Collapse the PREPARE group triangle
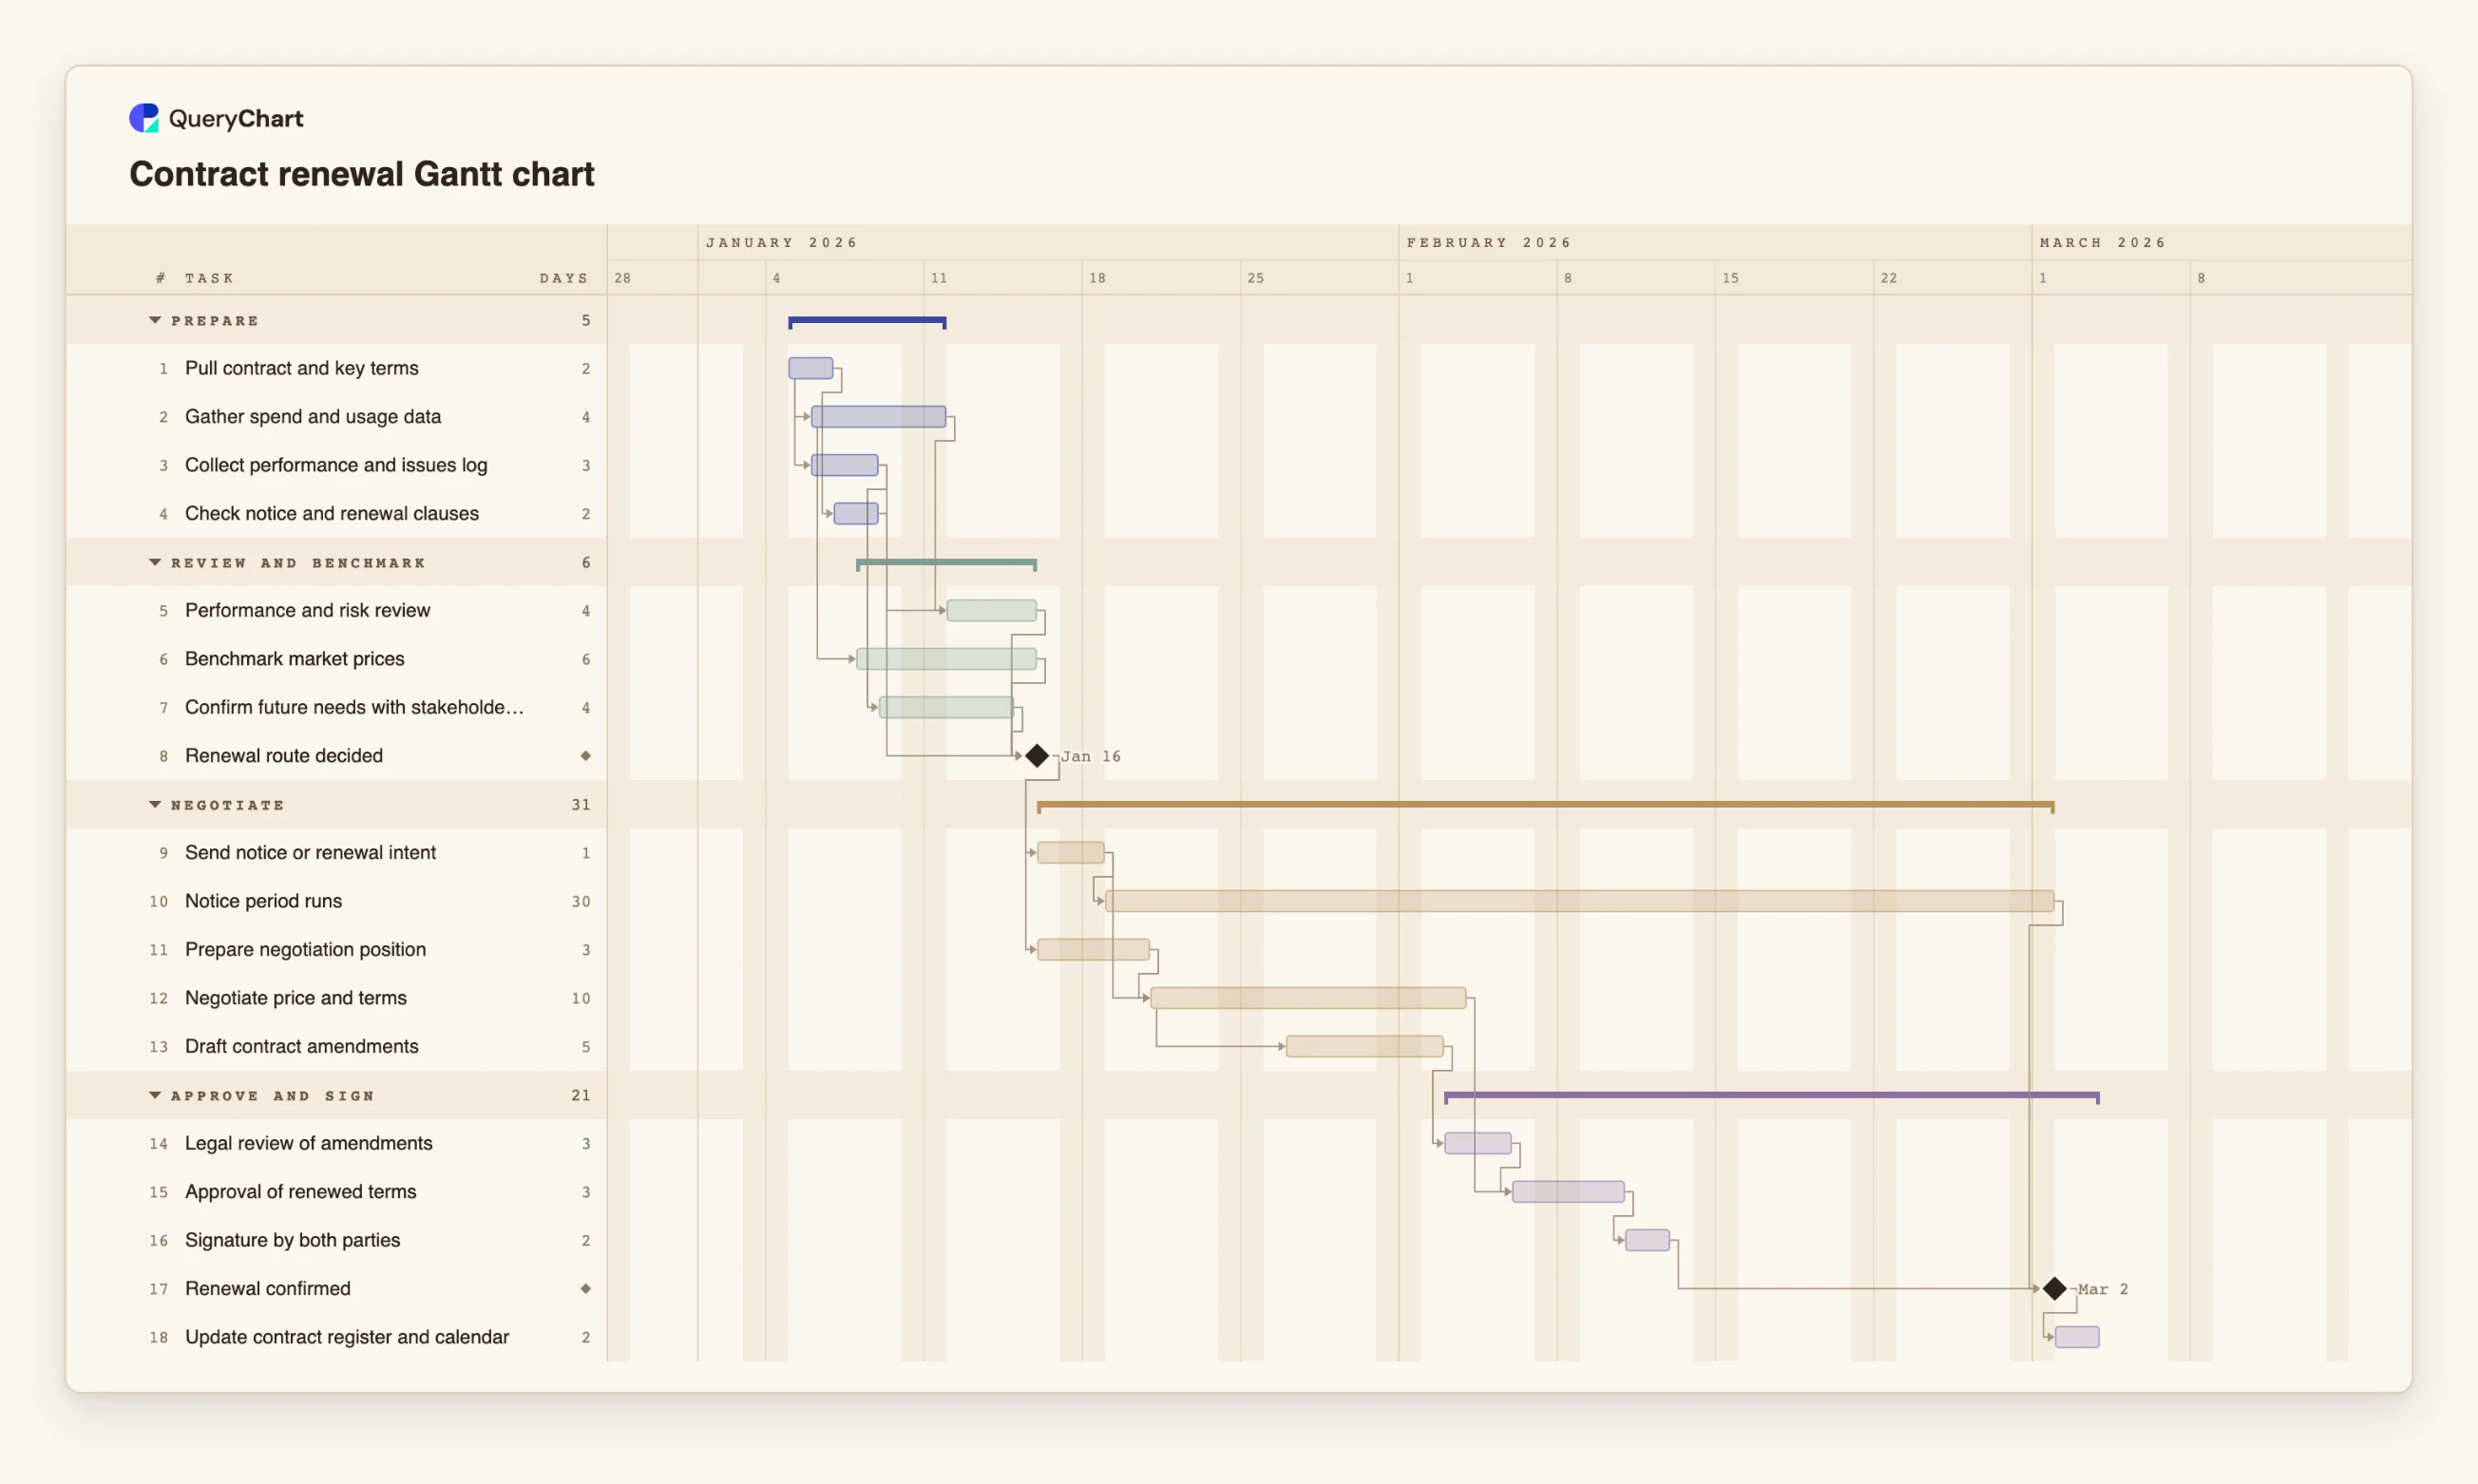2478x1484 pixels. click(155, 320)
